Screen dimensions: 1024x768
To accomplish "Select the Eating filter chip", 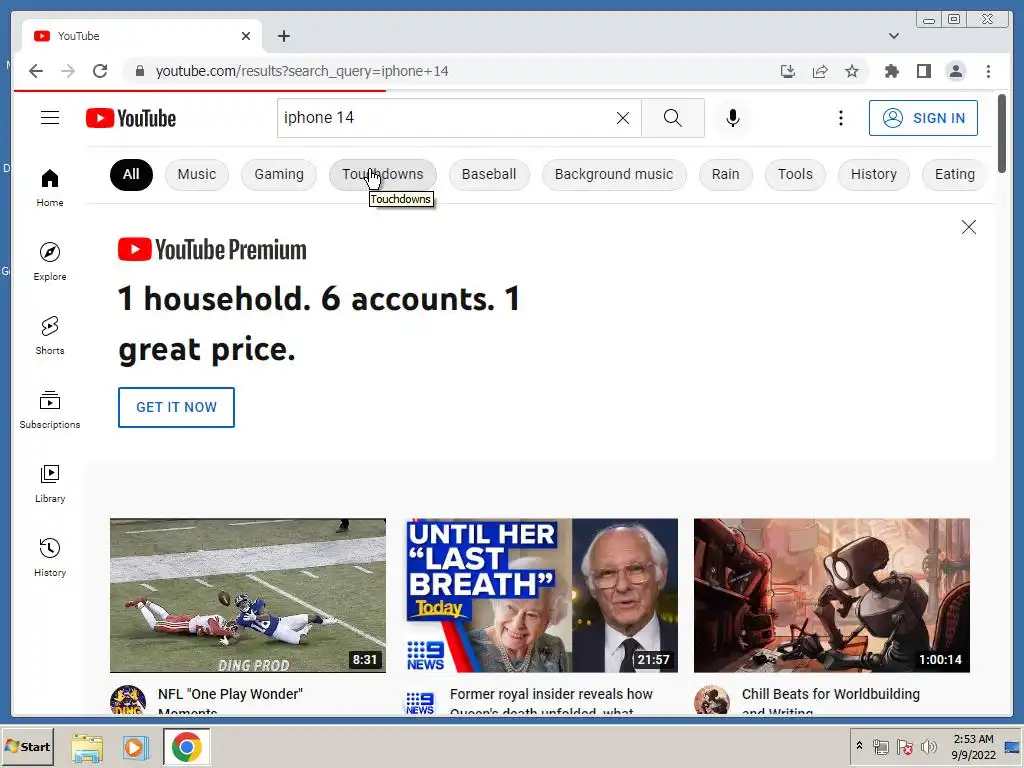I will click(955, 174).
